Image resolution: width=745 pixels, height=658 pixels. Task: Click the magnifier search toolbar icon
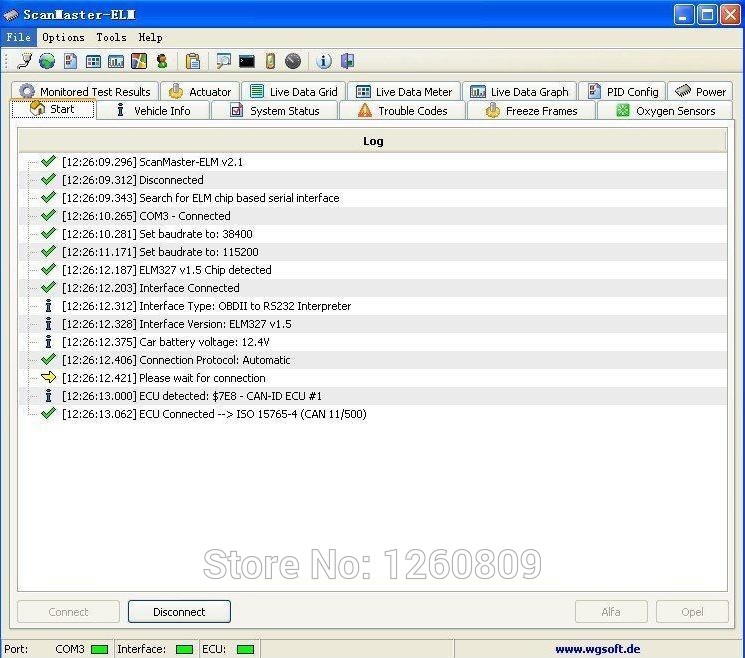(223, 62)
